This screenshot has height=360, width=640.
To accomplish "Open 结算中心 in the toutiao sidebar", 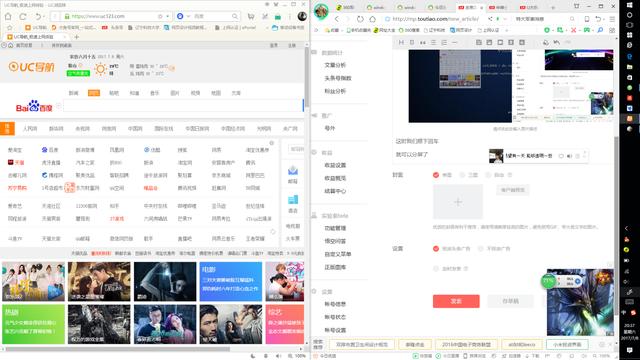I will tap(335, 191).
